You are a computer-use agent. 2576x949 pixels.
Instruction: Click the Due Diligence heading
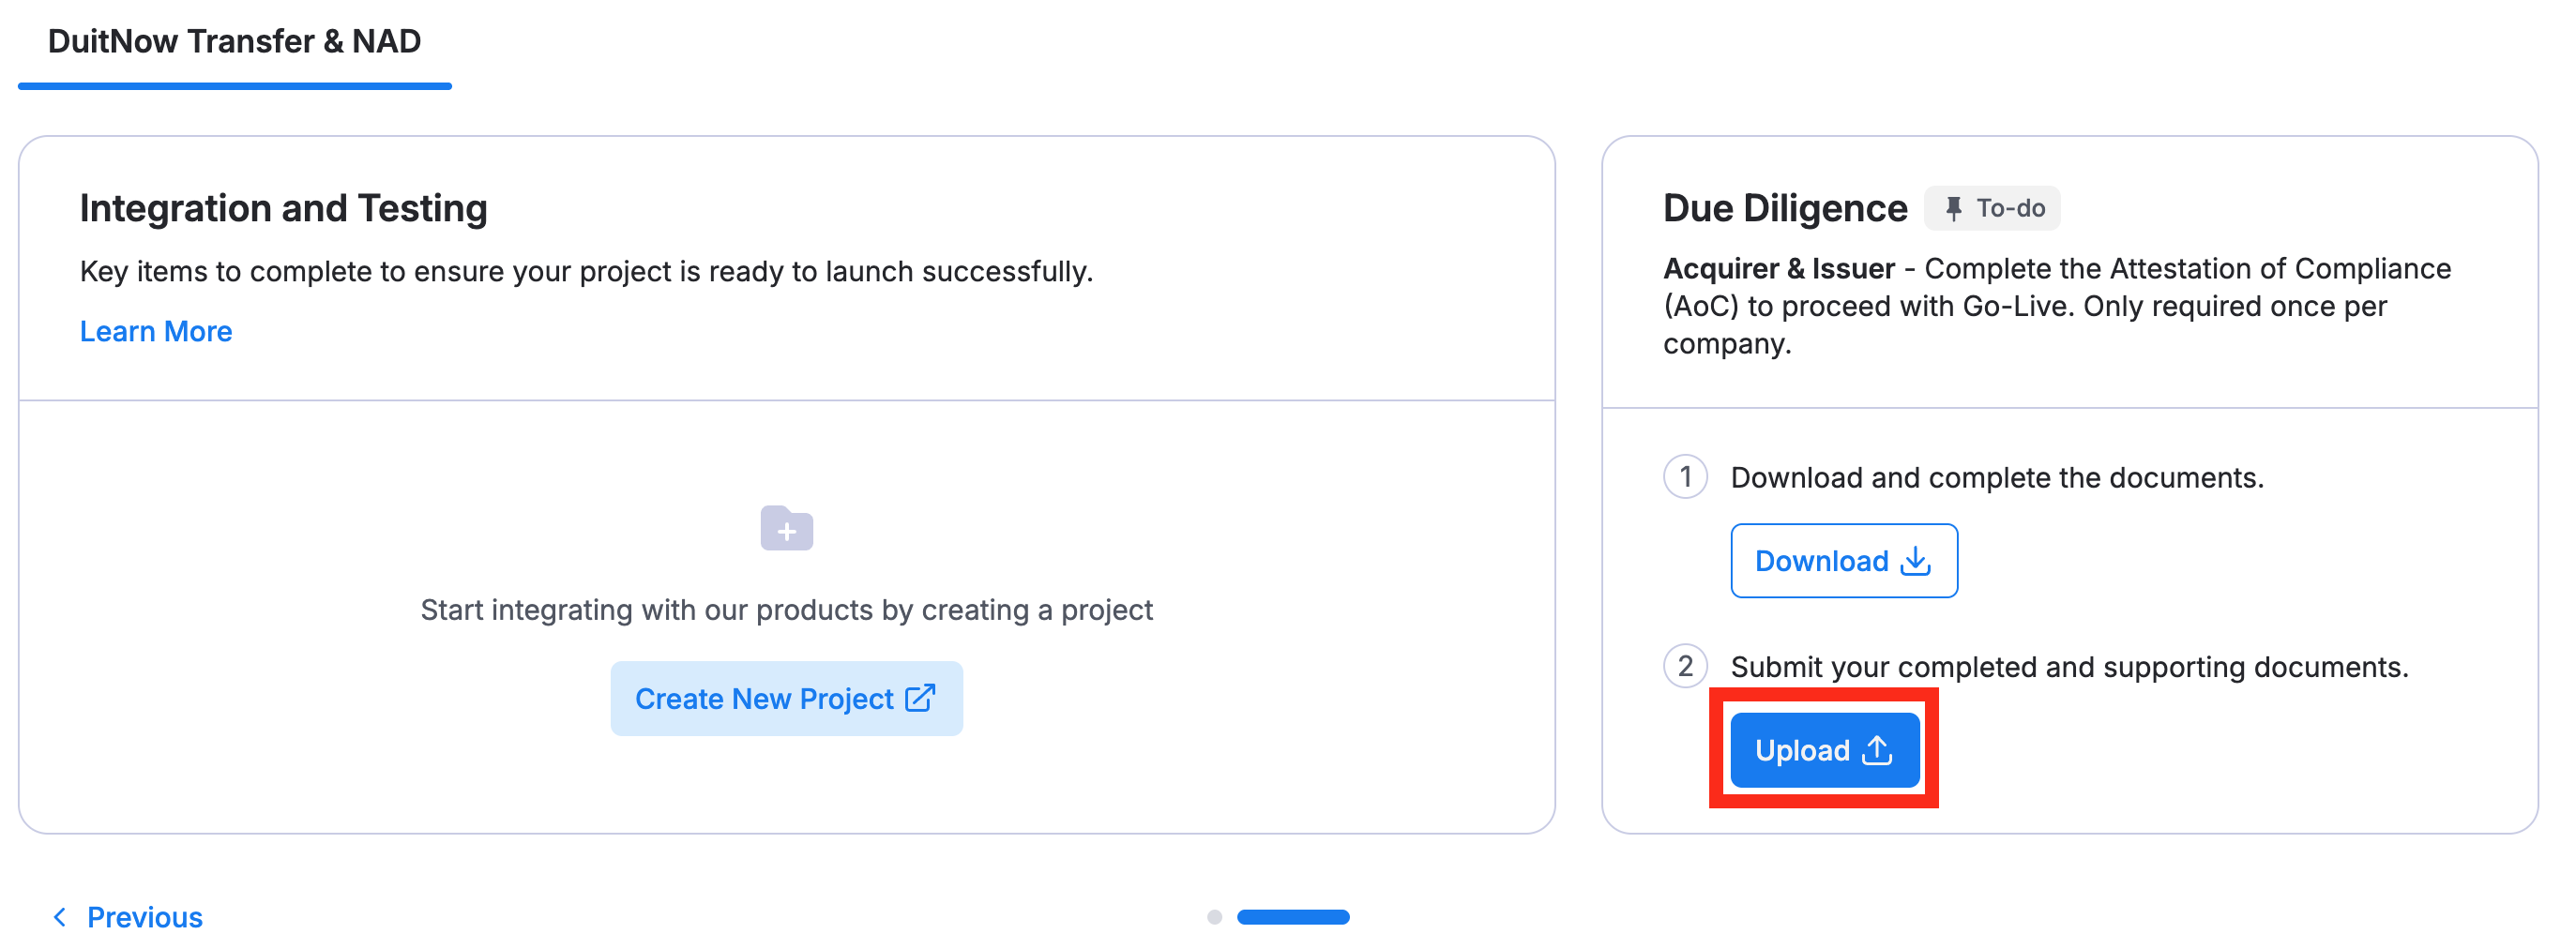[1785, 208]
